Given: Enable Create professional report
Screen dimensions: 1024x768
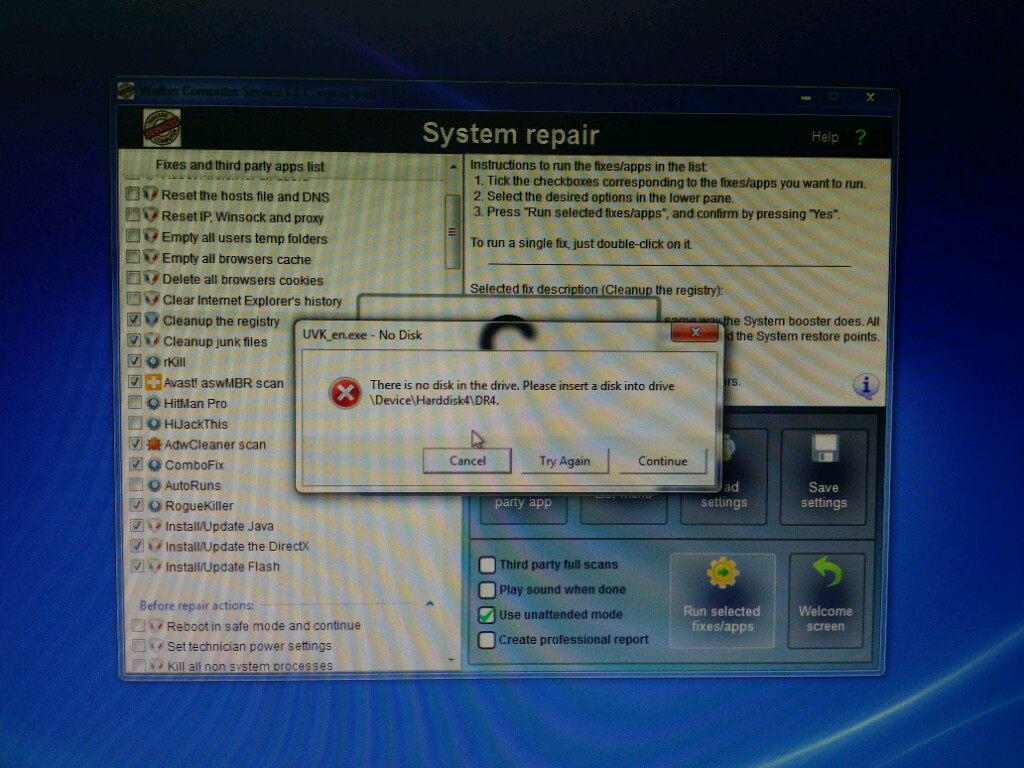Looking at the screenshot, I should point(487,639).
